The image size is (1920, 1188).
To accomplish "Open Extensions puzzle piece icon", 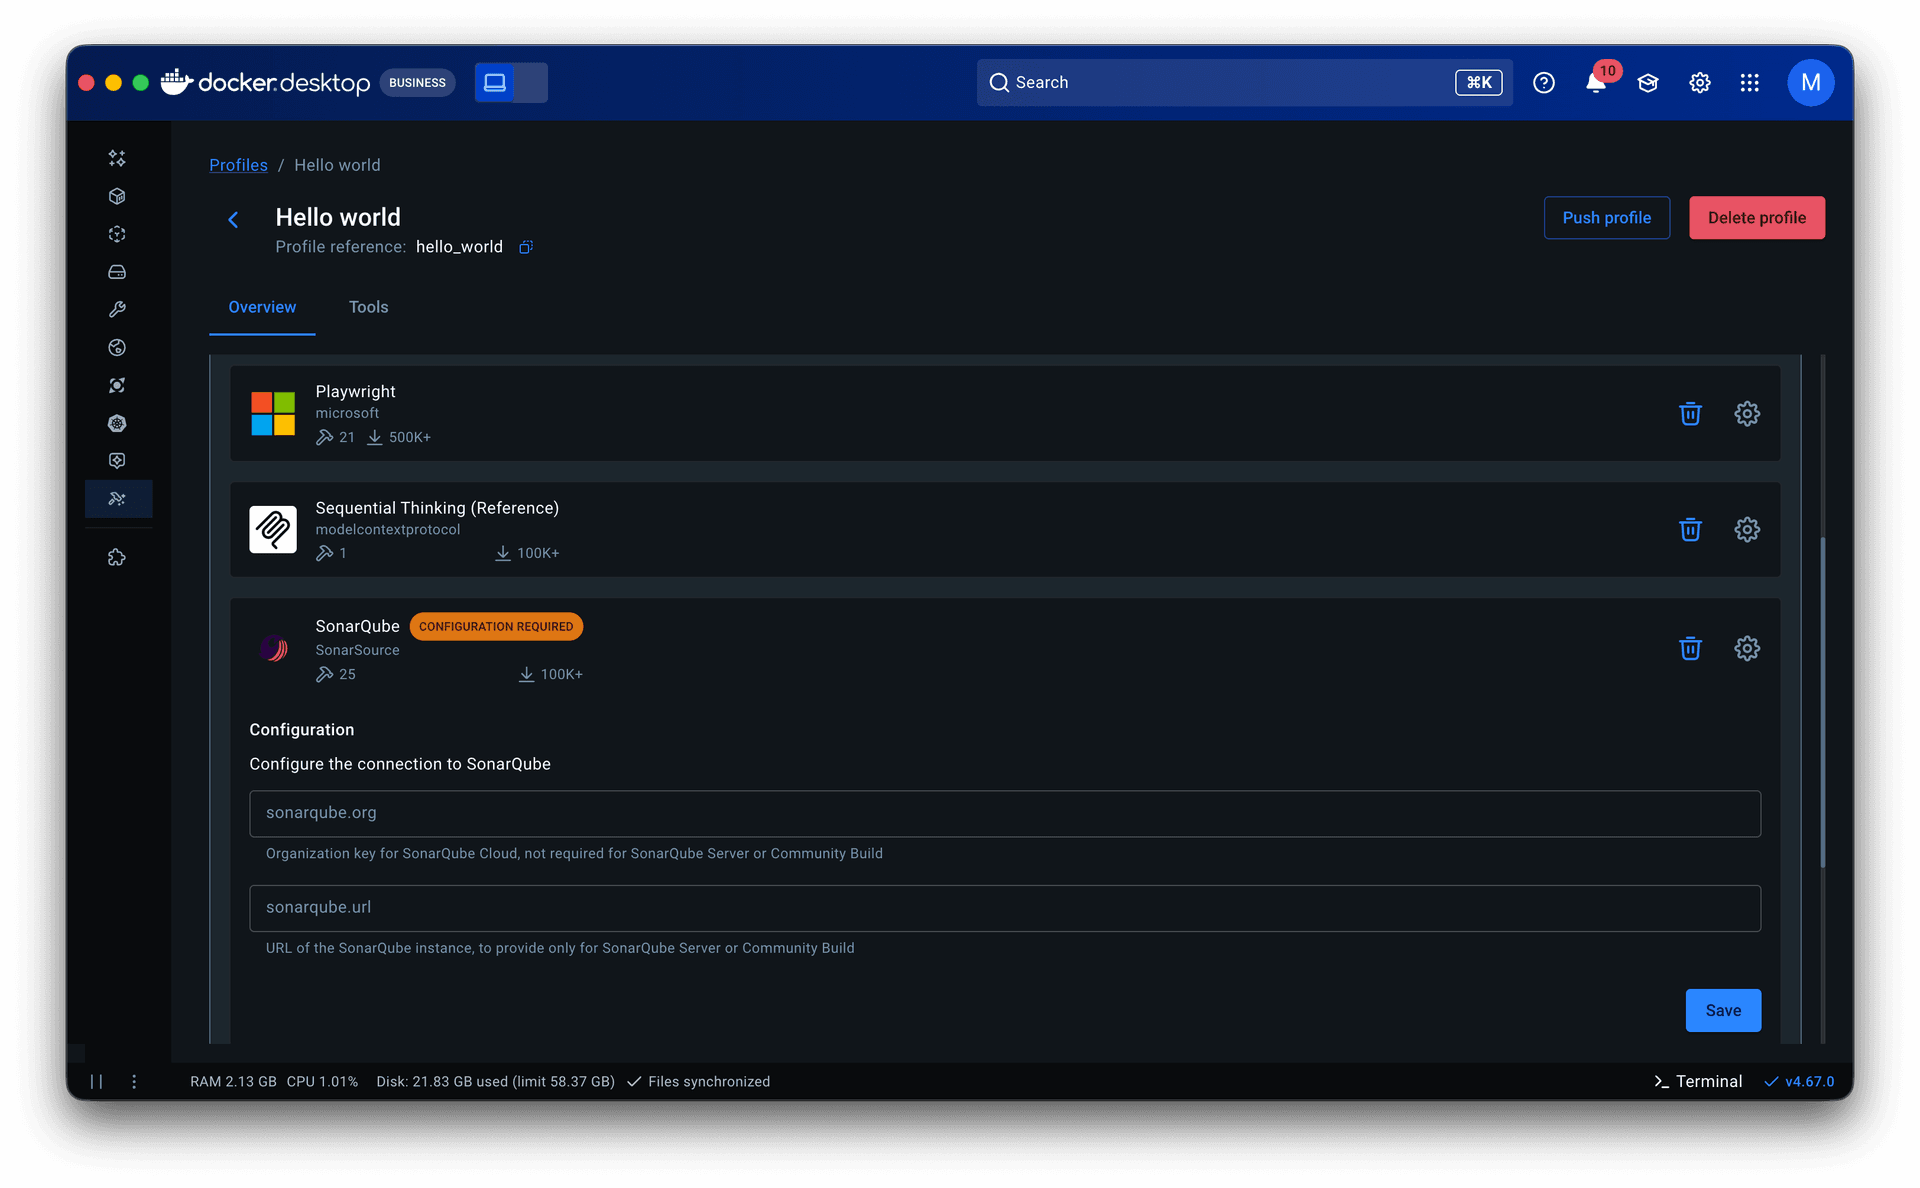I will point(117,558).
